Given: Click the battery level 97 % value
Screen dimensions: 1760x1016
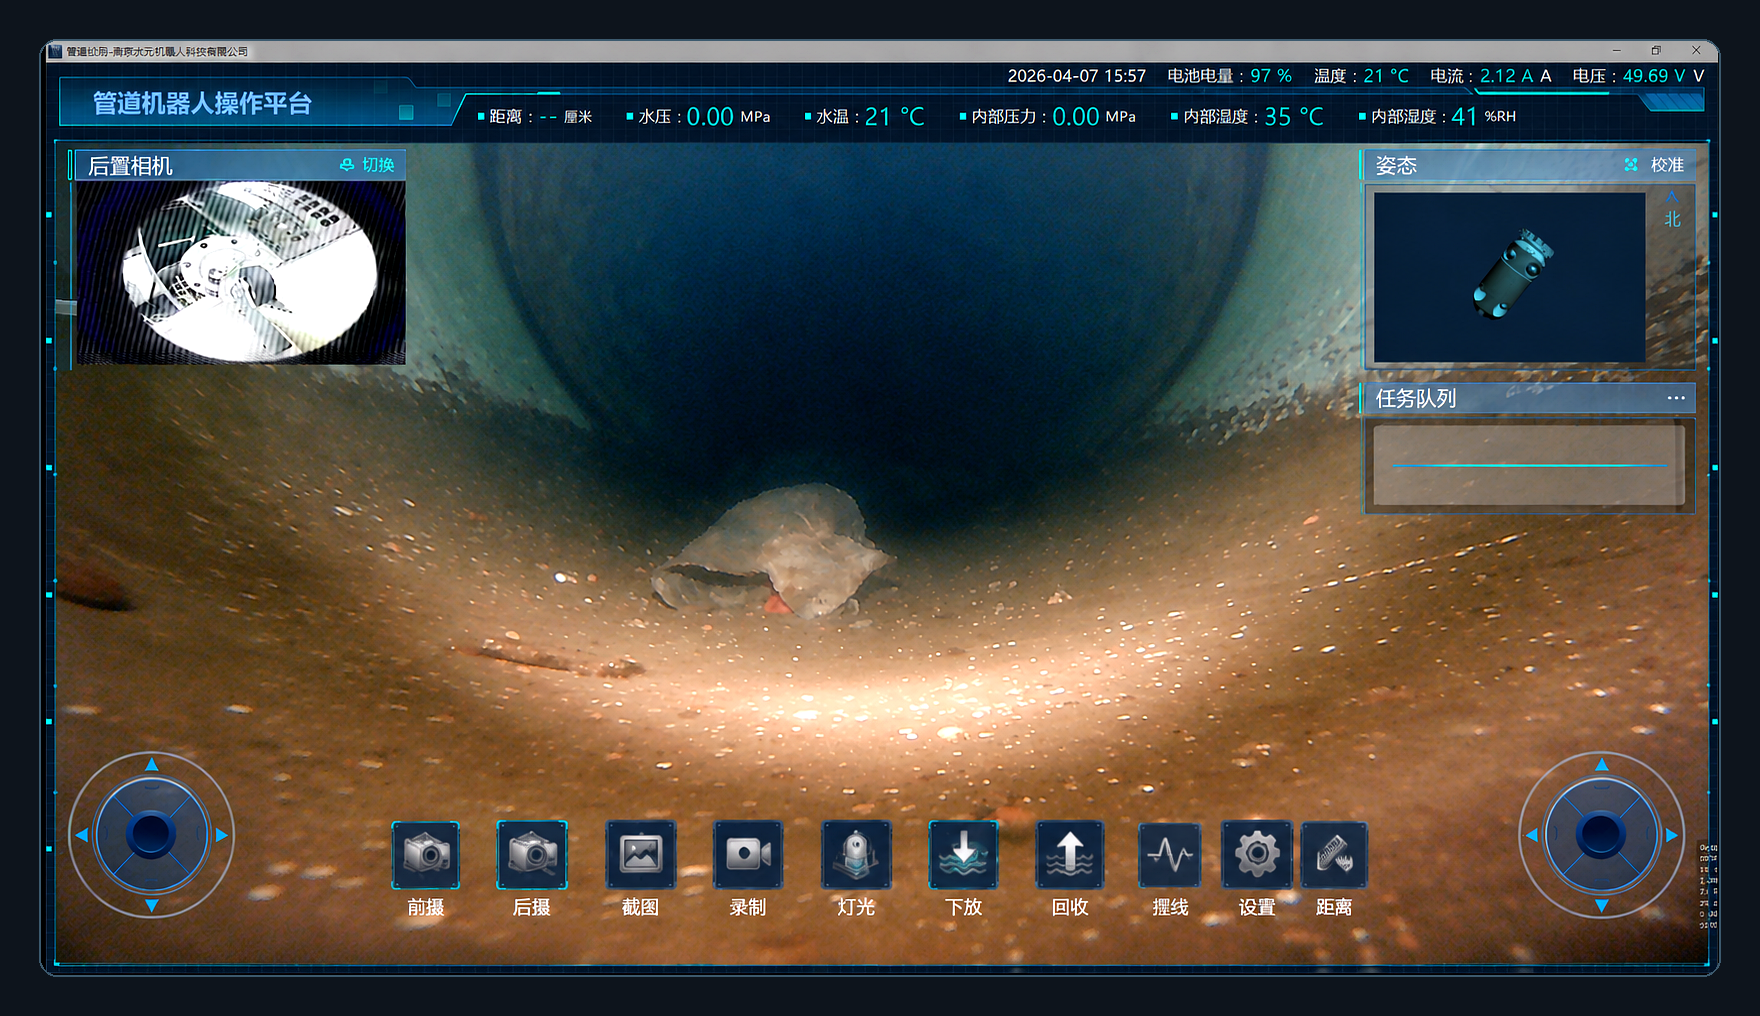Looking at the screenshot, I should tap(1271, 76).
